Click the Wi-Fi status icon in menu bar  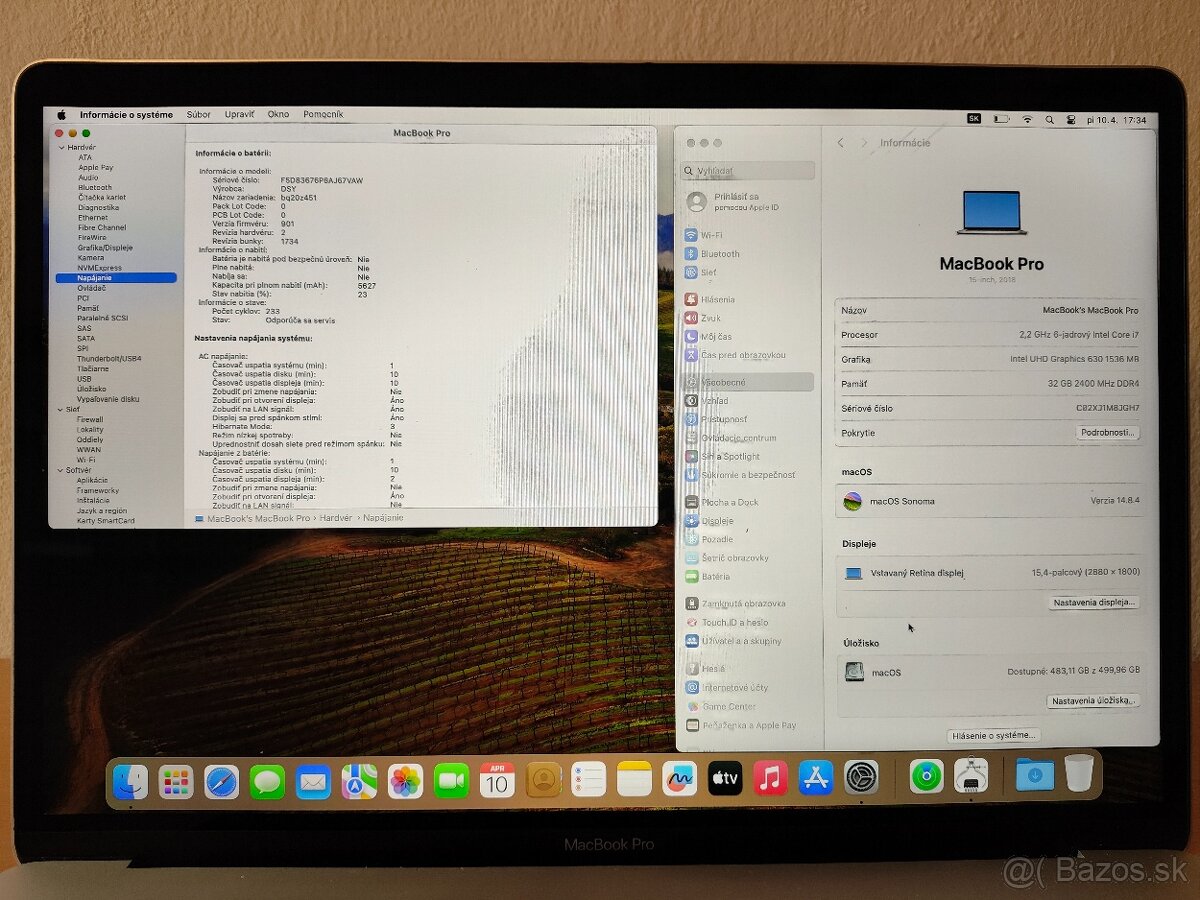click(x=1027, y=119)
